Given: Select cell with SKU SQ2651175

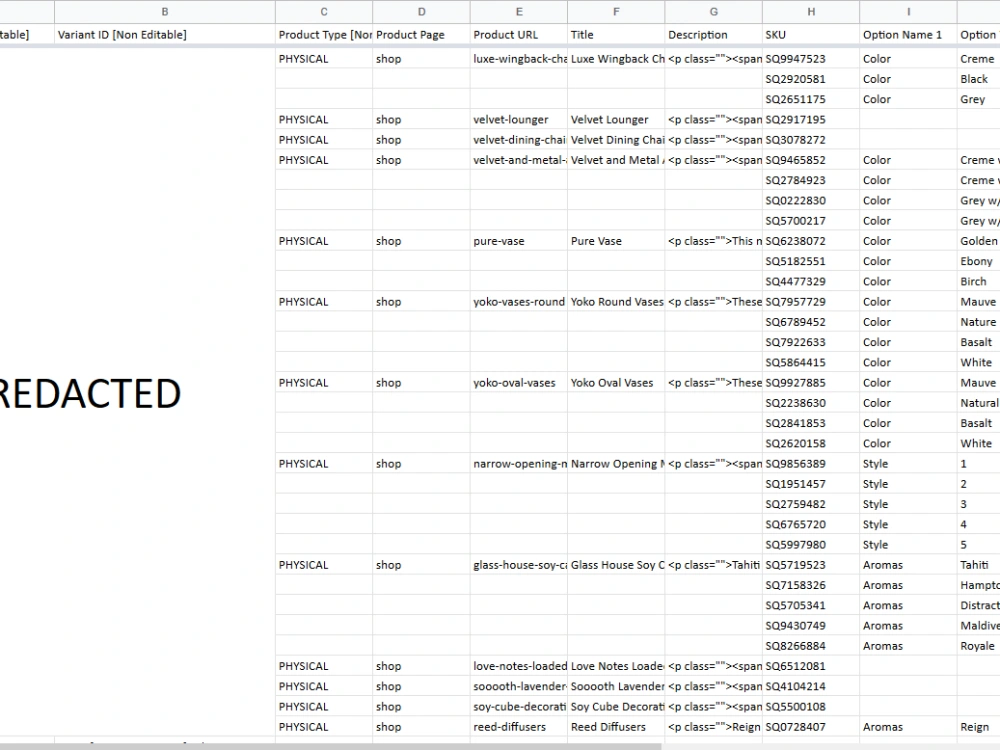Looking at the screenshot, I should point(811,99).
